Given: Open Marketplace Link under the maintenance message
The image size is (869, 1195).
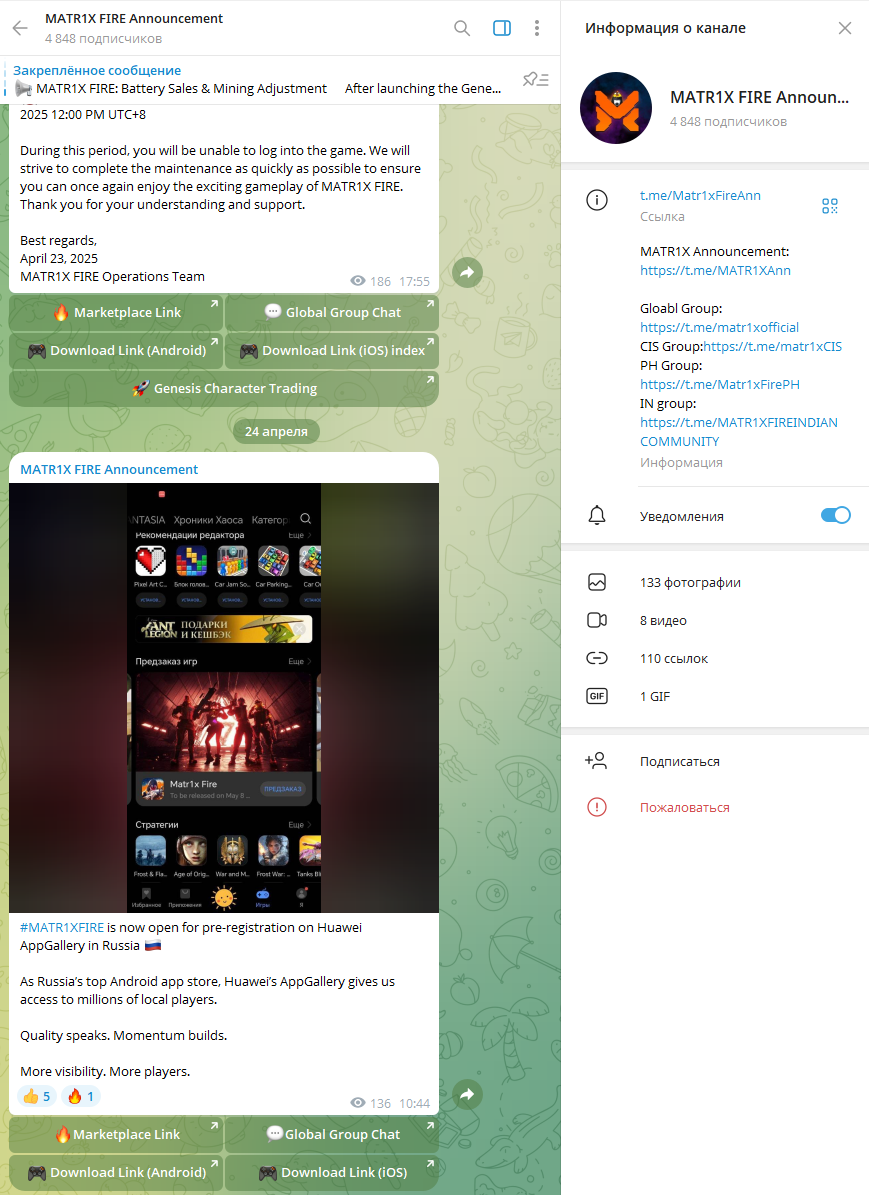Looking at the screenshot, I should pos(116,312).
